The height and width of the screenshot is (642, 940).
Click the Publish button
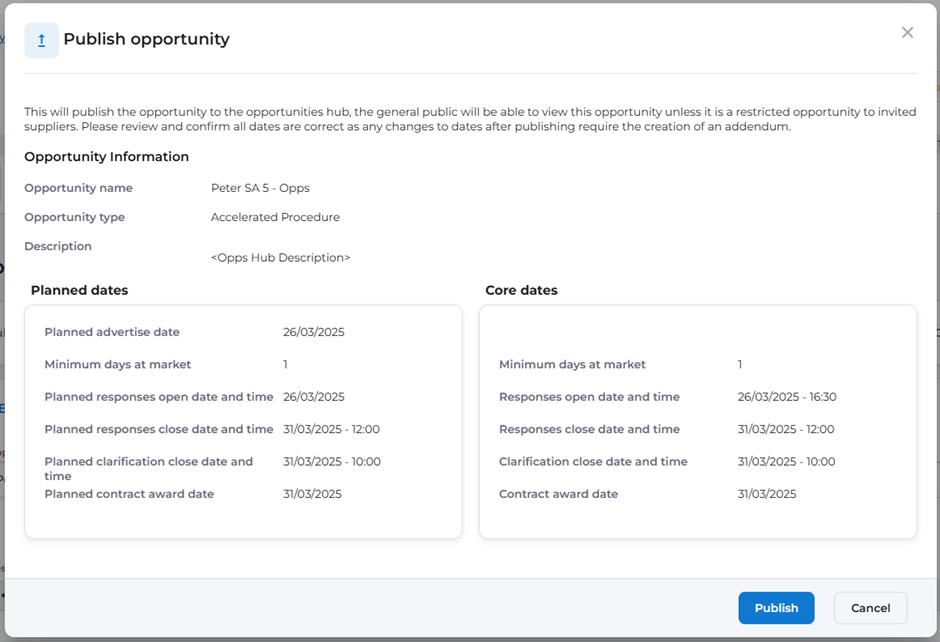pos(776,608)
